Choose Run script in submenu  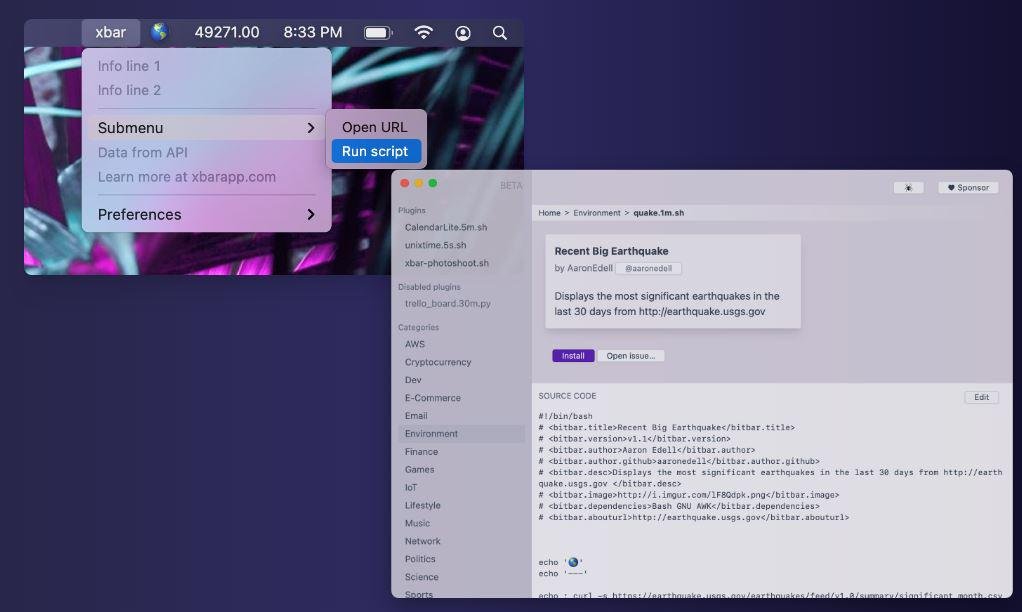[x=375, y=151]
